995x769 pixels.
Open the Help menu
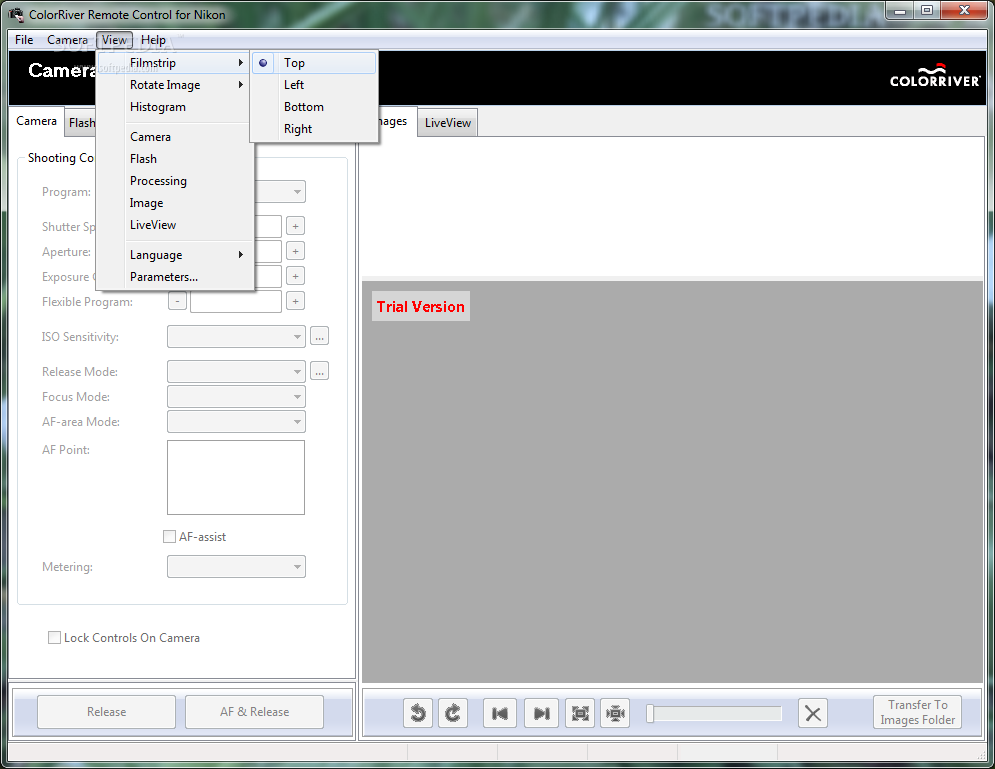153,40
